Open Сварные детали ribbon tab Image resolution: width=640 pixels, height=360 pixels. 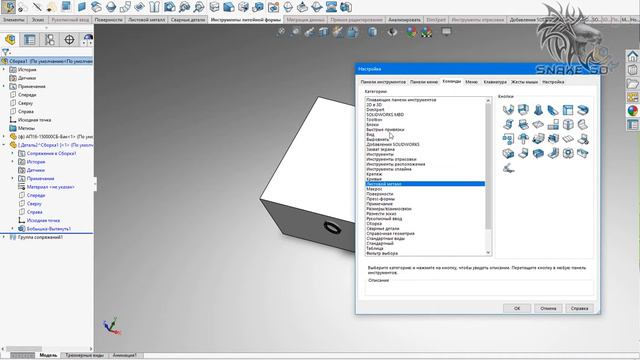188,20
